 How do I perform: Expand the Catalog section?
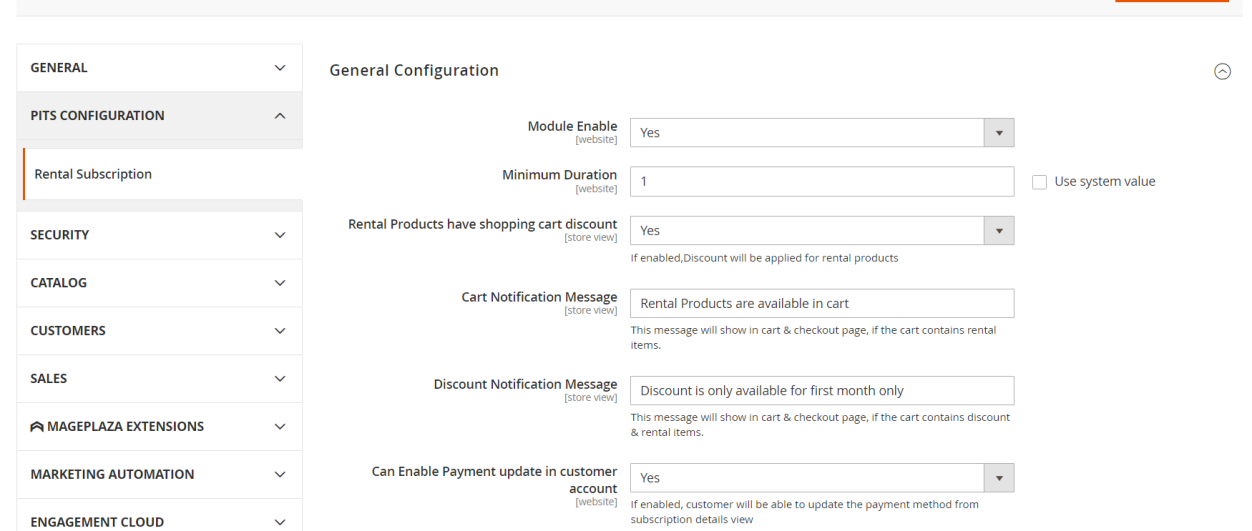[x=159, y=283]
